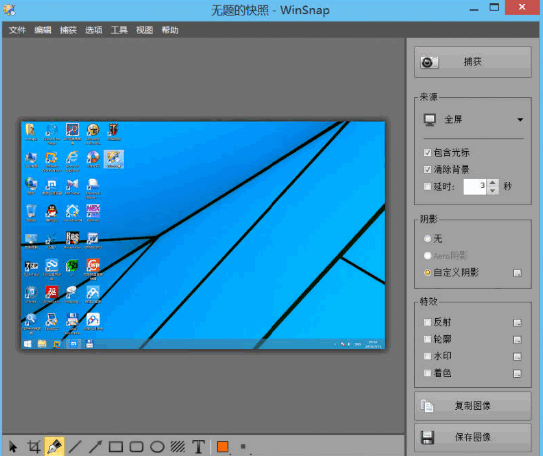Open the 全屏 source dropdown

click(473, 119)
